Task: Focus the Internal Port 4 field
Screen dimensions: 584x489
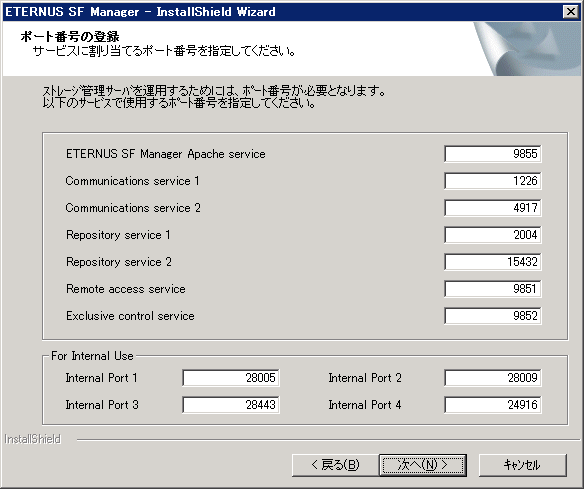Action: coord(492,405)
